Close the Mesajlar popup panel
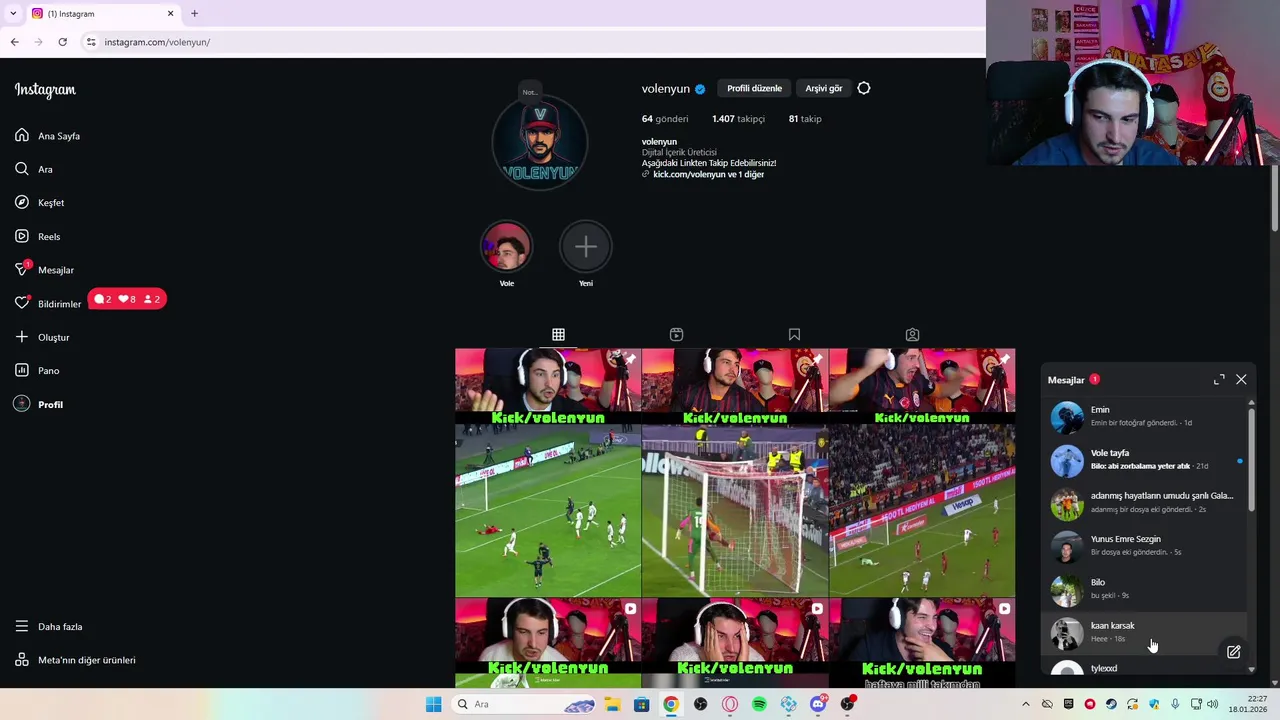Screen dimensions: 1280x720 [1241, 380]
